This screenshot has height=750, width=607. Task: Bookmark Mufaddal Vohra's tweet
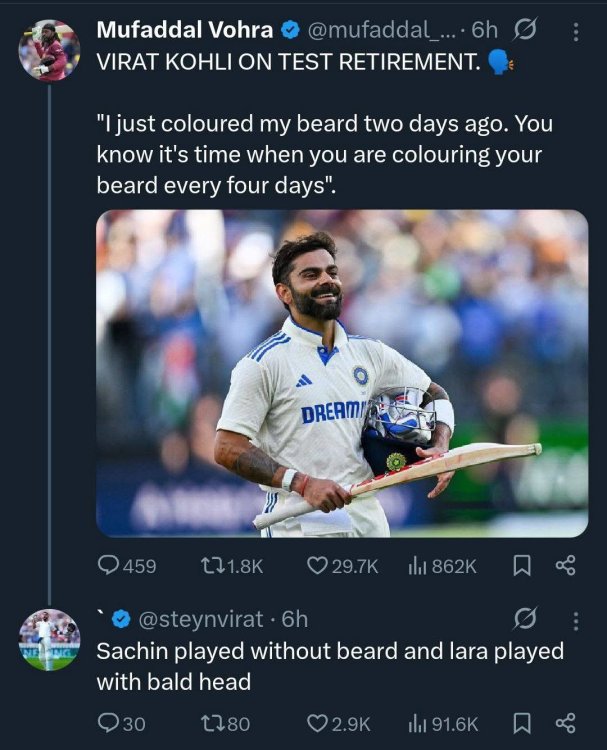(522, 566)
